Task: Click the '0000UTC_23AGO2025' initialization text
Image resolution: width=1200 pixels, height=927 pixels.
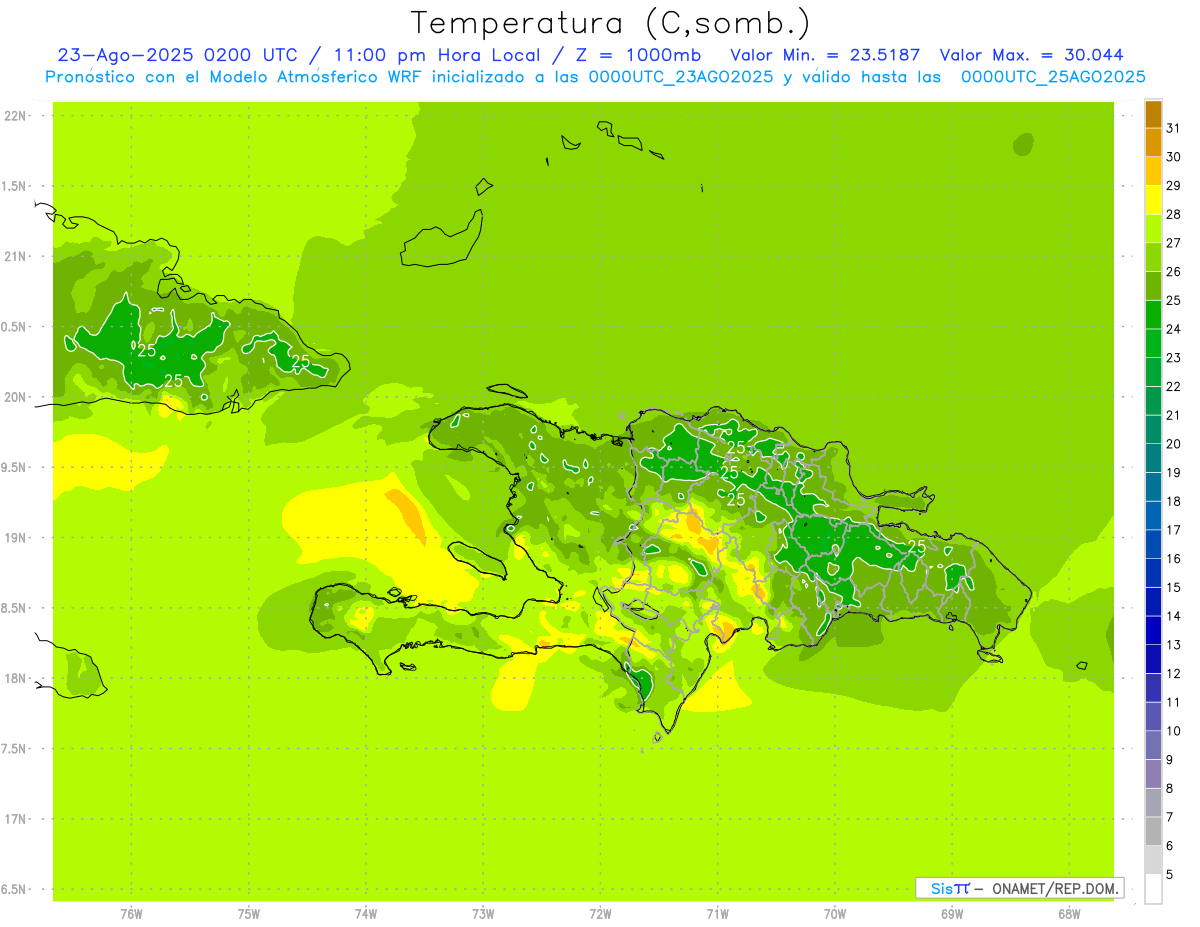Action: click(x=680, y=76)
